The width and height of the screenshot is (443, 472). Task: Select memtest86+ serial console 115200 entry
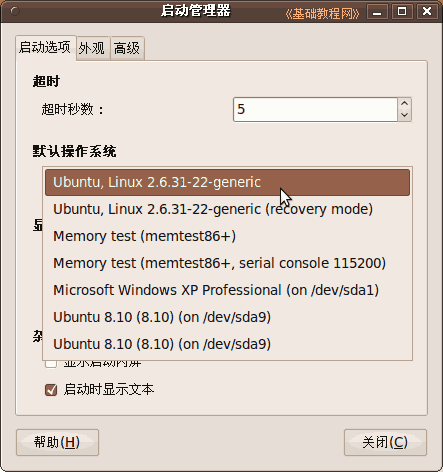point(227,263)
